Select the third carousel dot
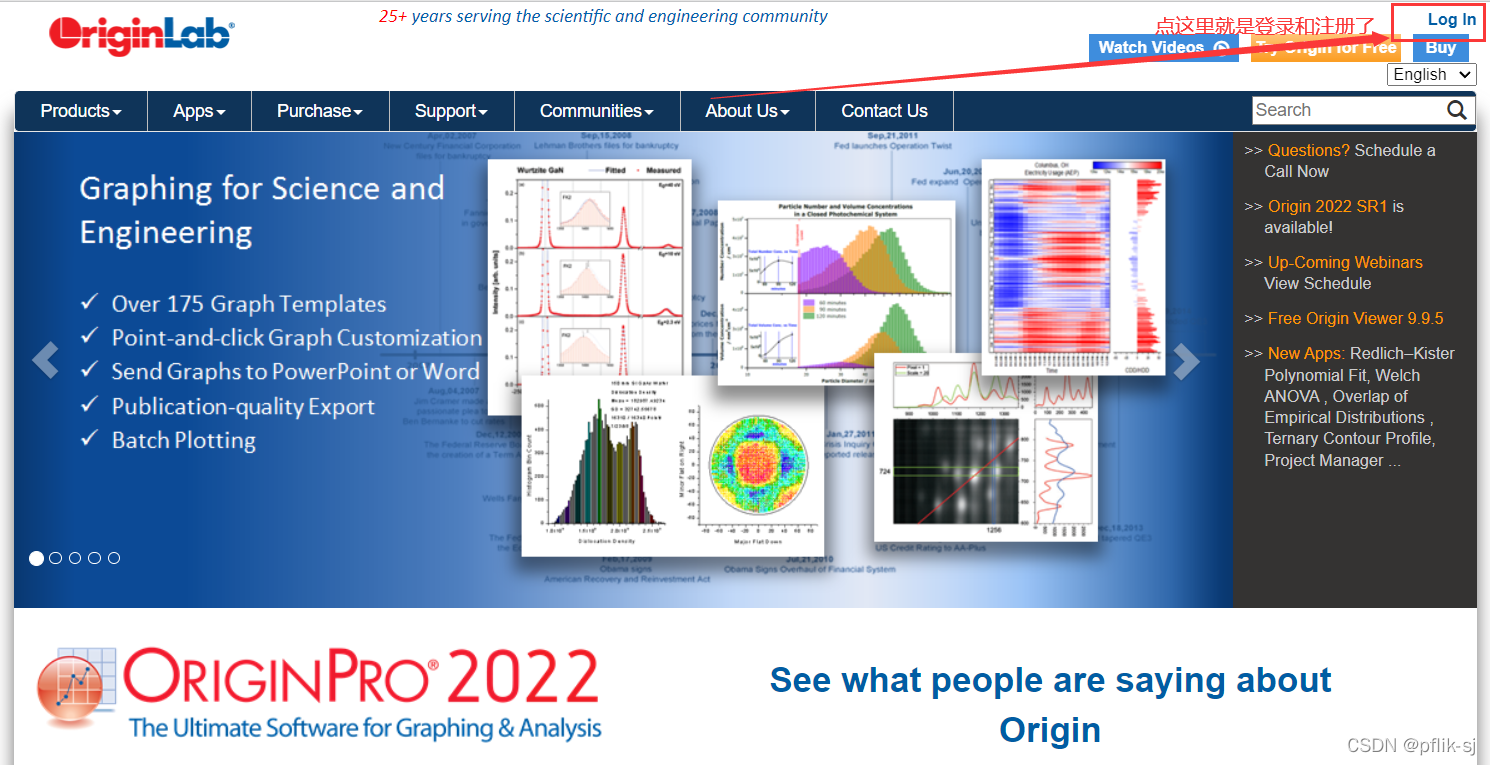Image resolution: width=1490 pixels, height=765 pixels. click(x=75, y=558)
